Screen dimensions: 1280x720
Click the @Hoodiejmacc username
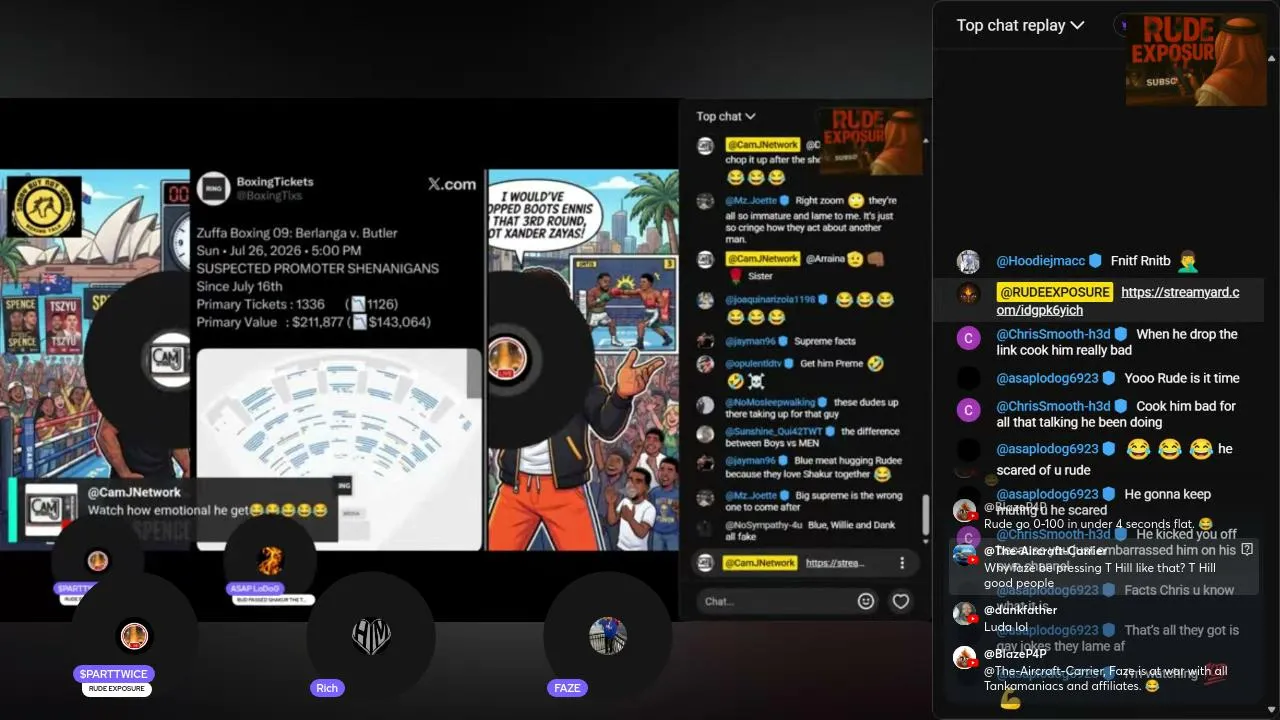[1040, 261]
